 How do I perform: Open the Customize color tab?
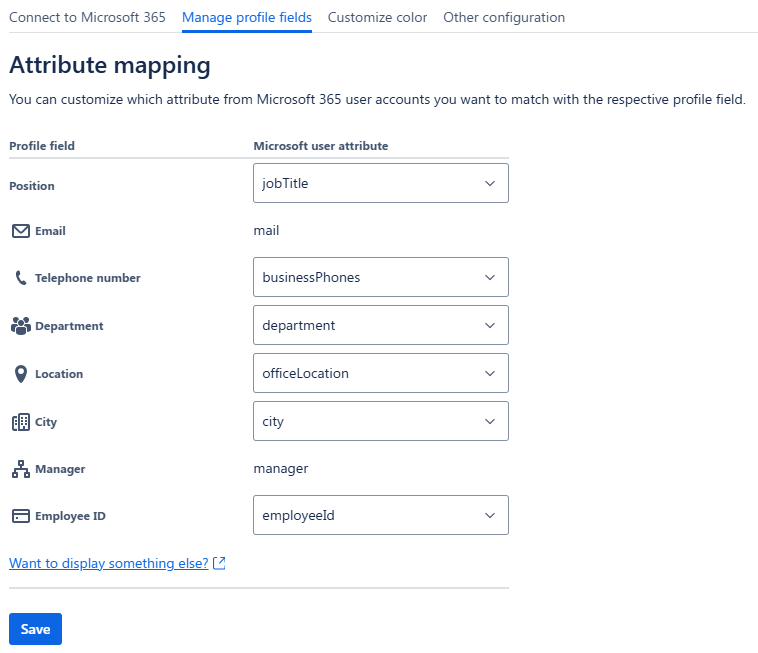pos(377,17)
